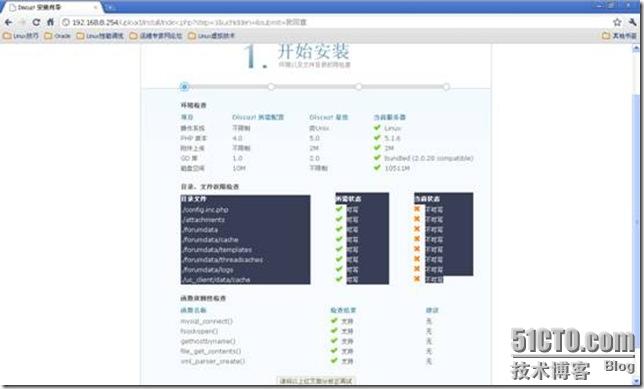Click the green check for file_get_contents()
Screen dimensions: 644x389
tap(334, 350)
